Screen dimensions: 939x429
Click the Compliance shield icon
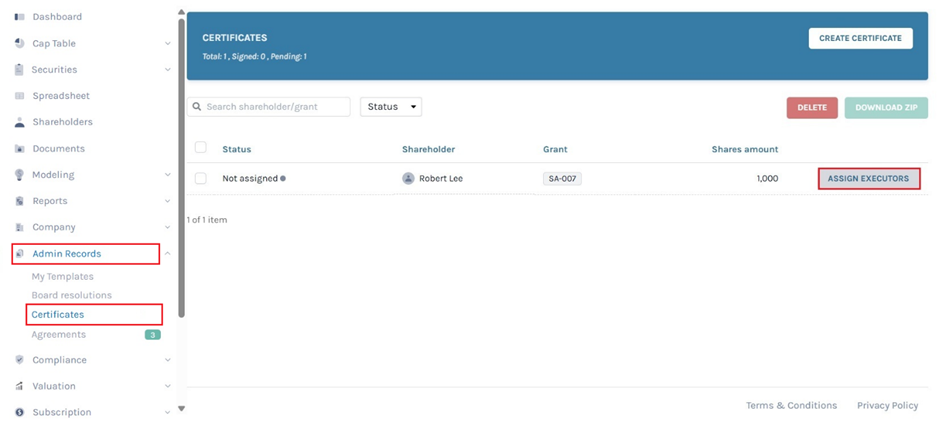[x=20, y=360]
